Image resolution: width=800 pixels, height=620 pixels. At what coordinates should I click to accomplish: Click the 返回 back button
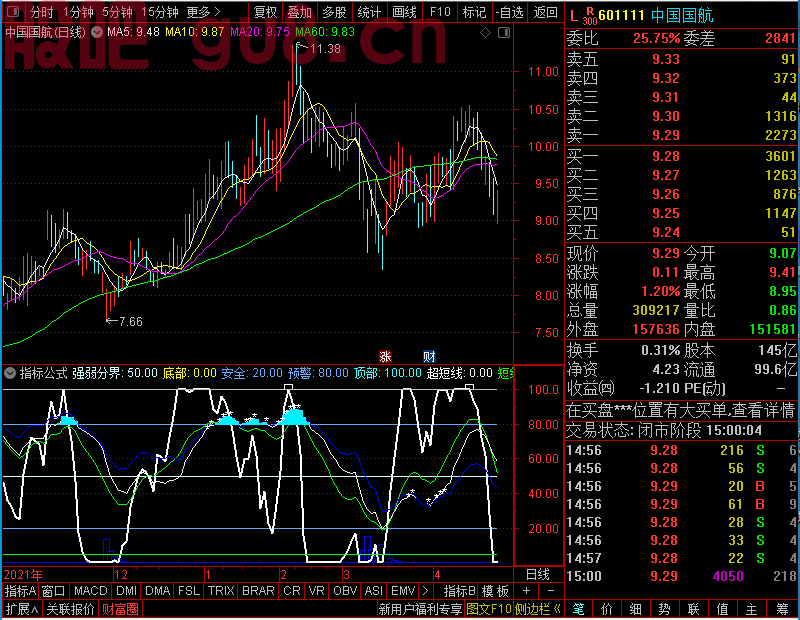(x=545, y=12)
